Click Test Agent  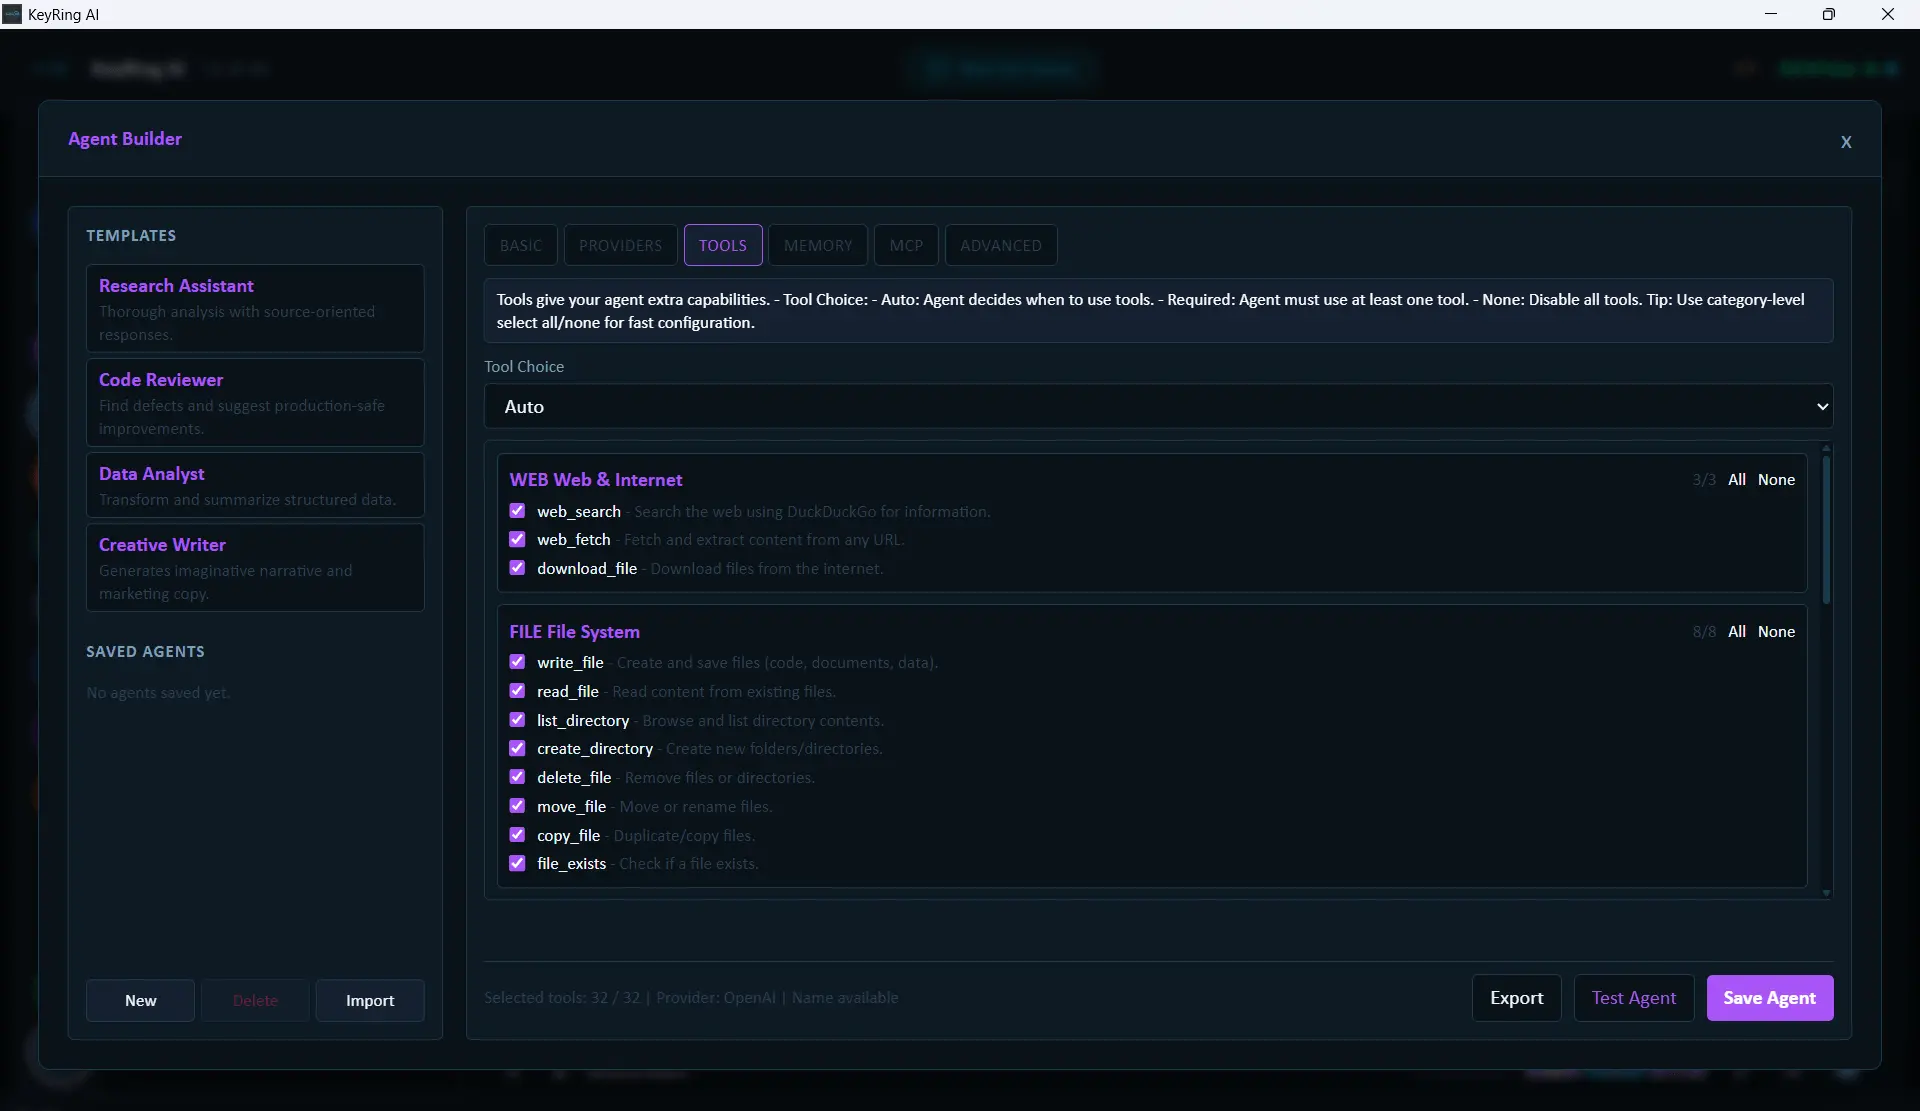pos(1634,997)
